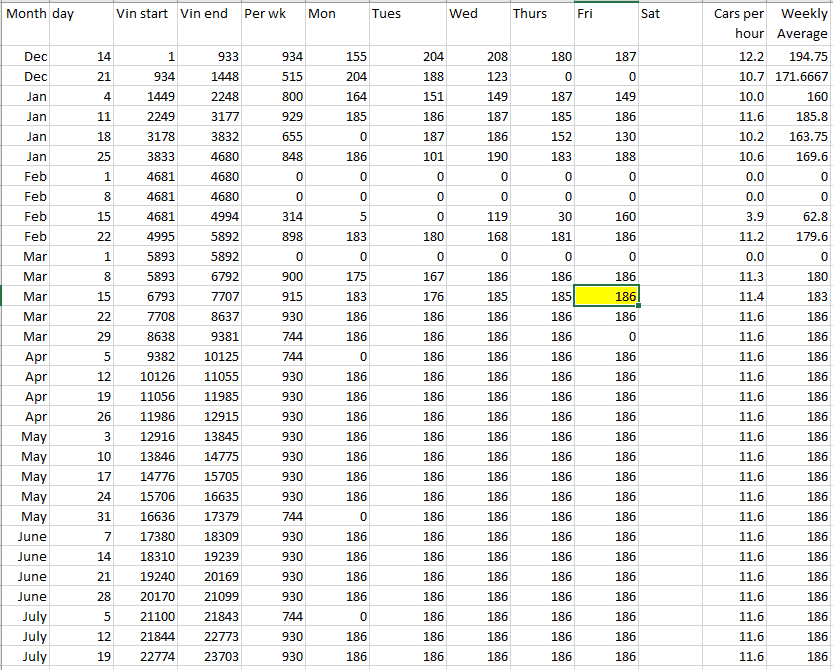Click the weekly average cell 62.8
This screenshot has width=833, height=670.
802,216
